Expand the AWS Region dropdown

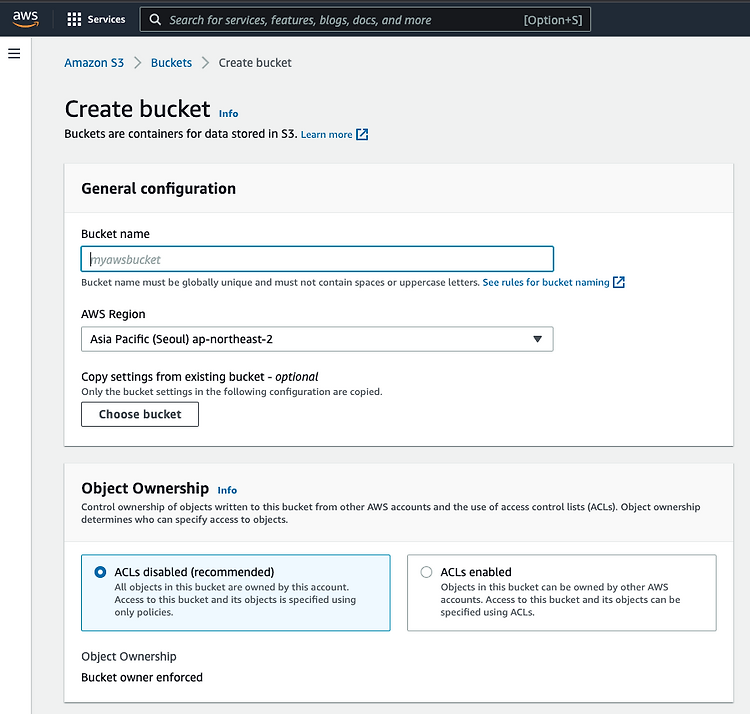pos(317,339)
